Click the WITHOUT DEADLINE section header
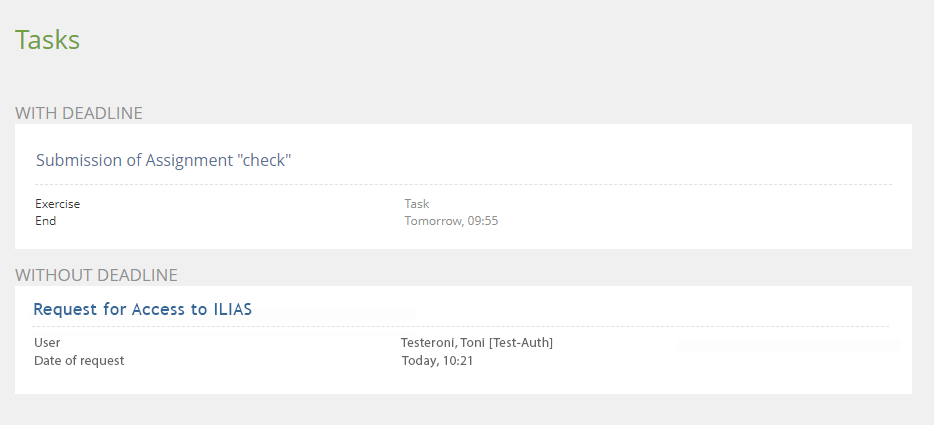 tap(96, 274)
